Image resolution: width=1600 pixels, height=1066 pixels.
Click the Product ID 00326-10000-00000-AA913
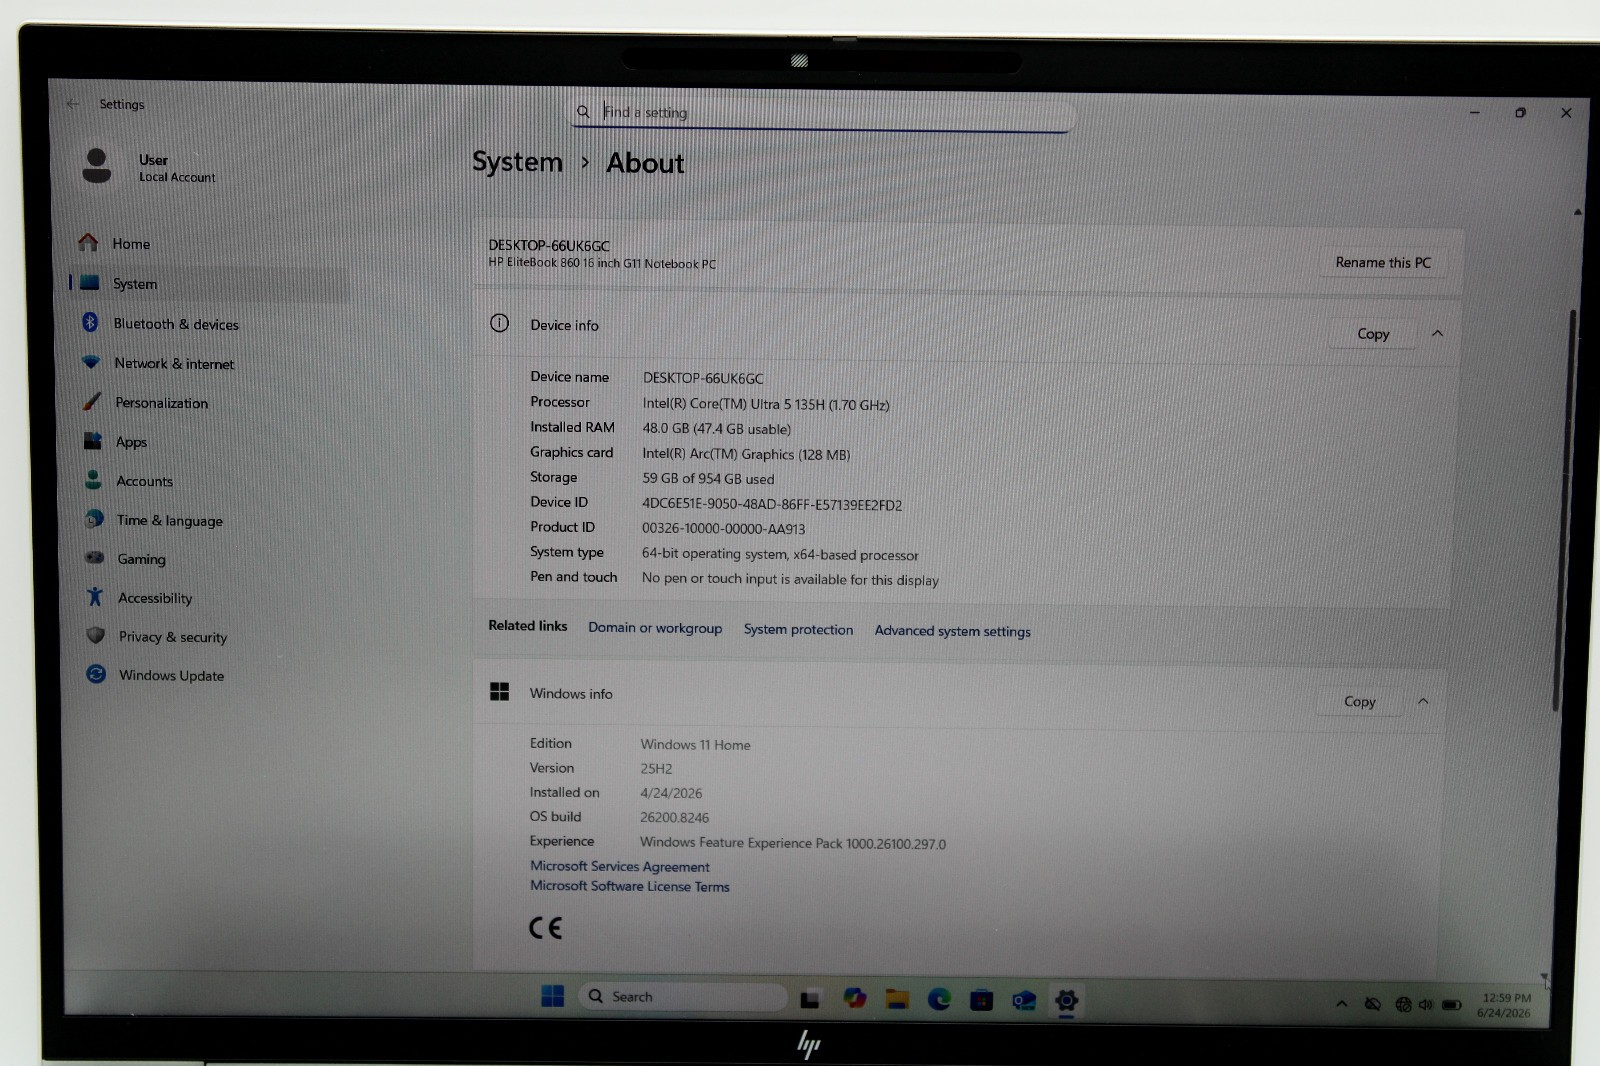click(x=723, y=529)
